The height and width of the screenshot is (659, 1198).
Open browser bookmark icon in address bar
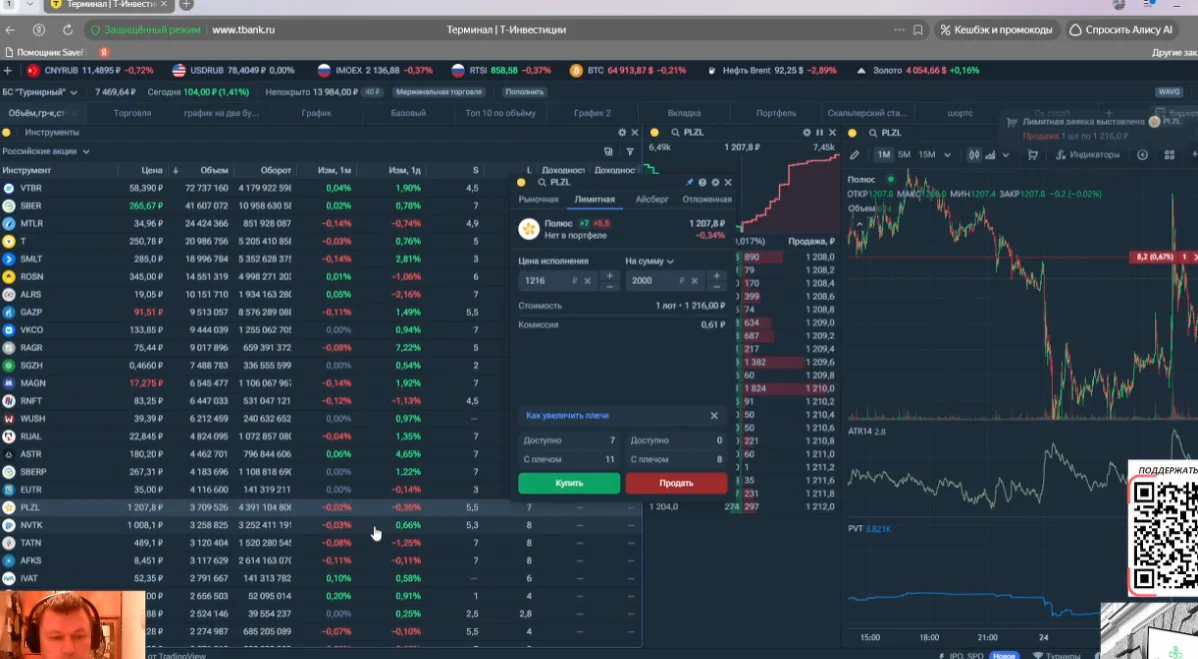tap(918, 30)
